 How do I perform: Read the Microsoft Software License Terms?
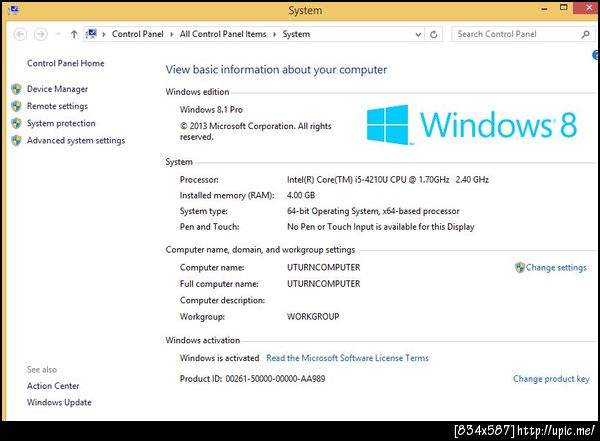pos(347,358)
